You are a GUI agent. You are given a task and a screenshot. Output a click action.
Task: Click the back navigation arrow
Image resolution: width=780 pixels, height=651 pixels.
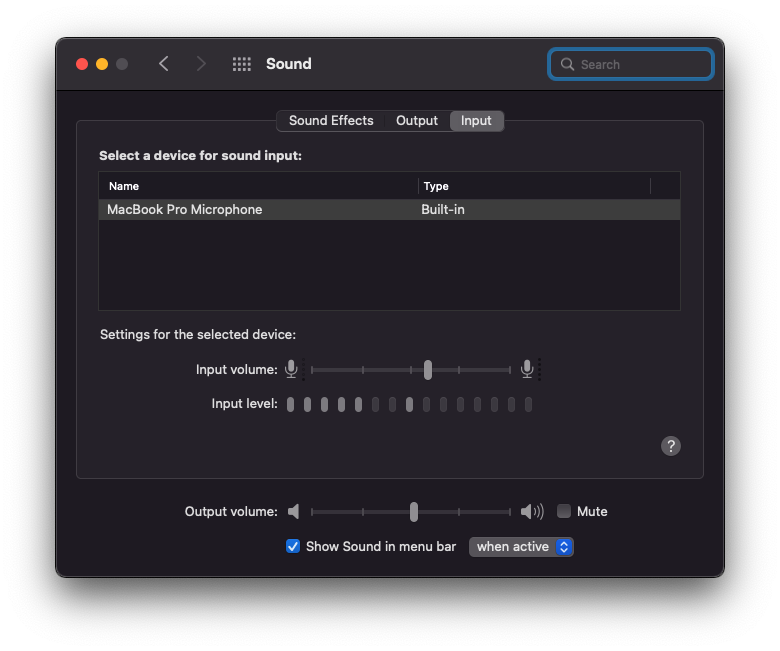(164, 64)
